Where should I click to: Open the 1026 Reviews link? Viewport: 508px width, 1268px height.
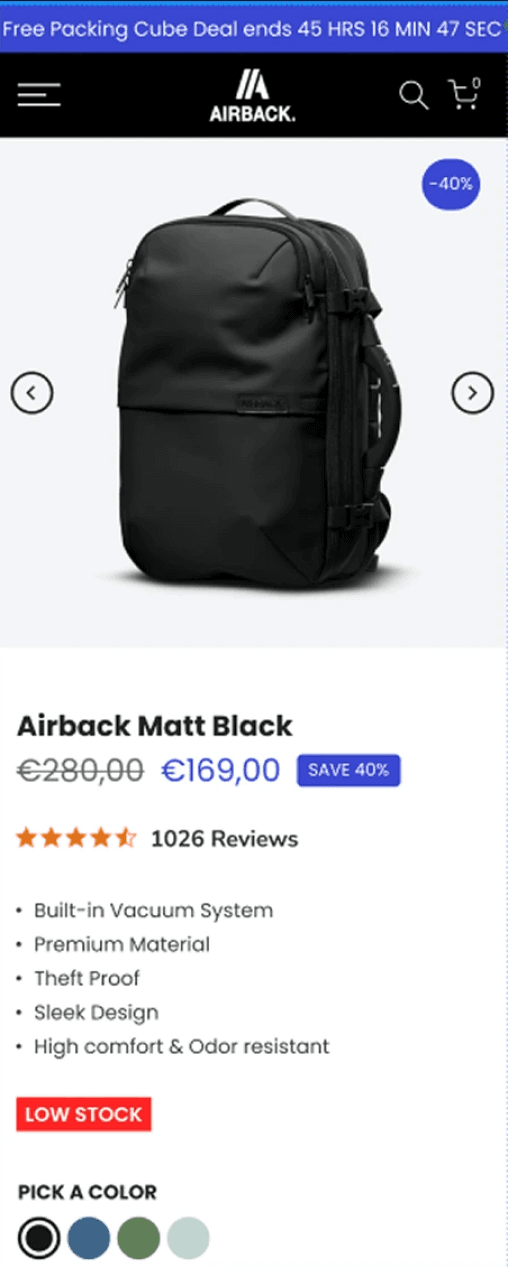[x=224, y=839]
